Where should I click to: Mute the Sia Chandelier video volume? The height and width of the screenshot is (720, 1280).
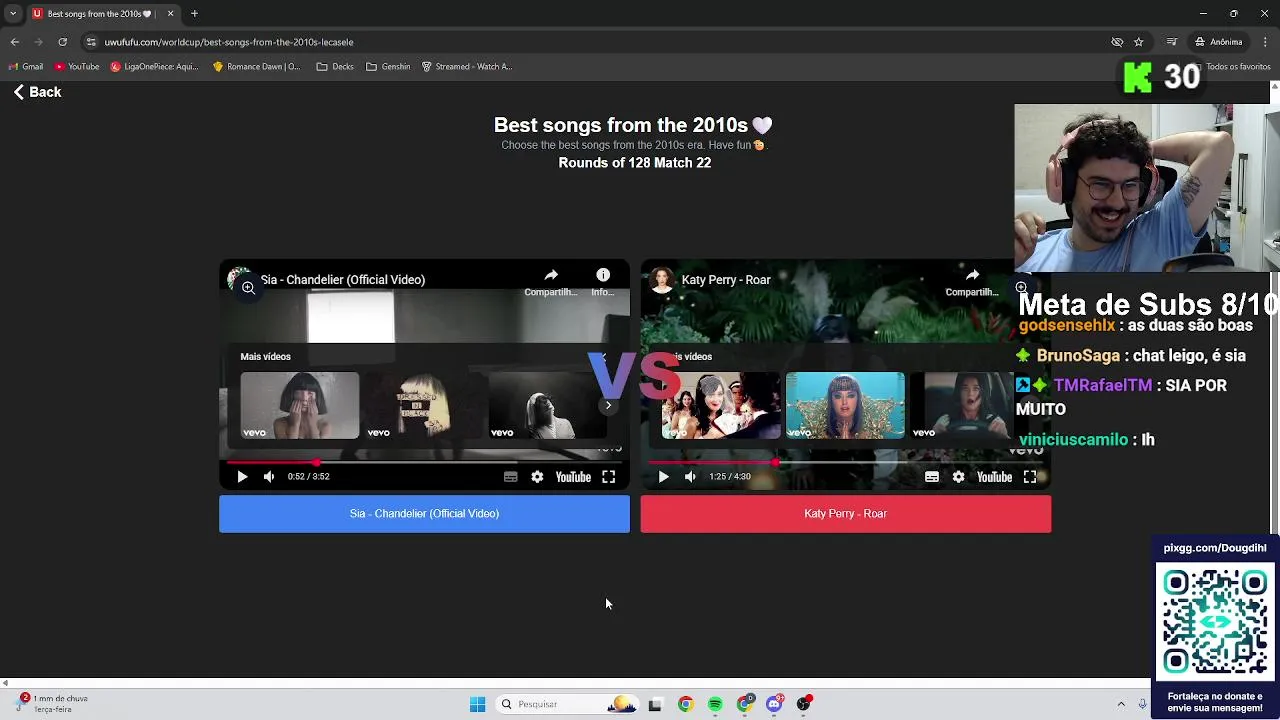pyautogui.click(x=269, y=477)
